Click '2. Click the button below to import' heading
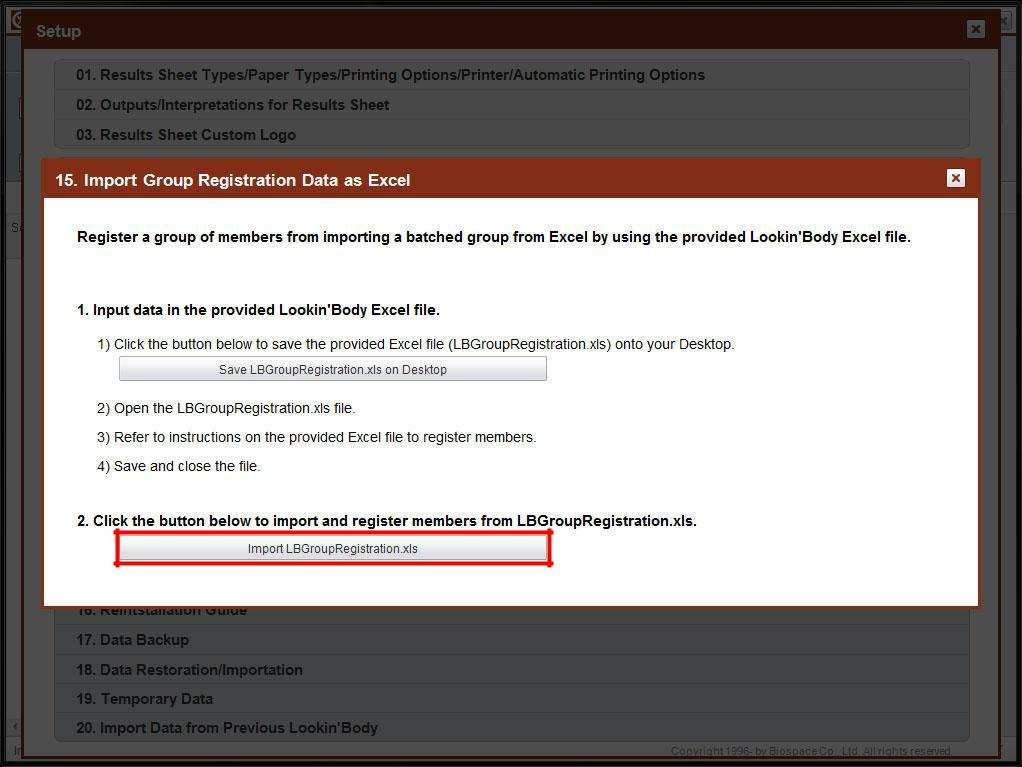The height and width of the screenshot is (767, 1022). click(x=387, y=521)
